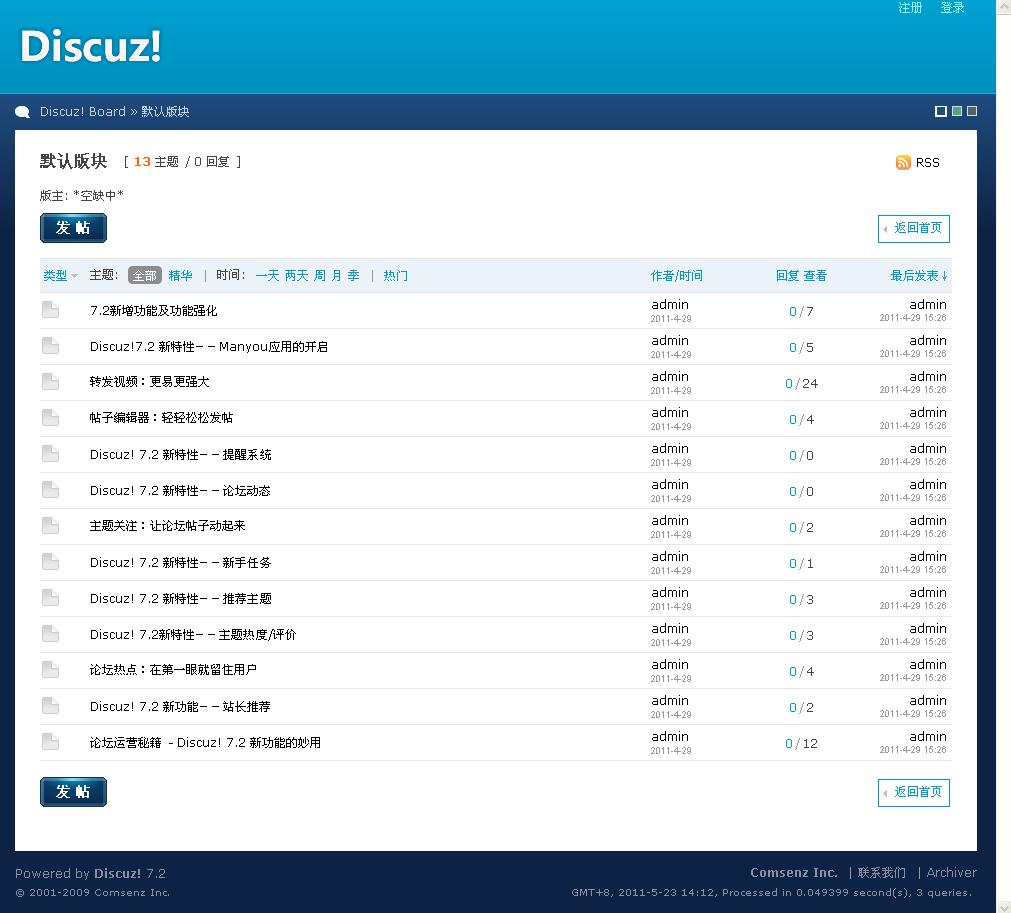Sort by the 作者/时间 column header
The height and width of the screenshot is (913, 1011).
(x=676, y=276)
